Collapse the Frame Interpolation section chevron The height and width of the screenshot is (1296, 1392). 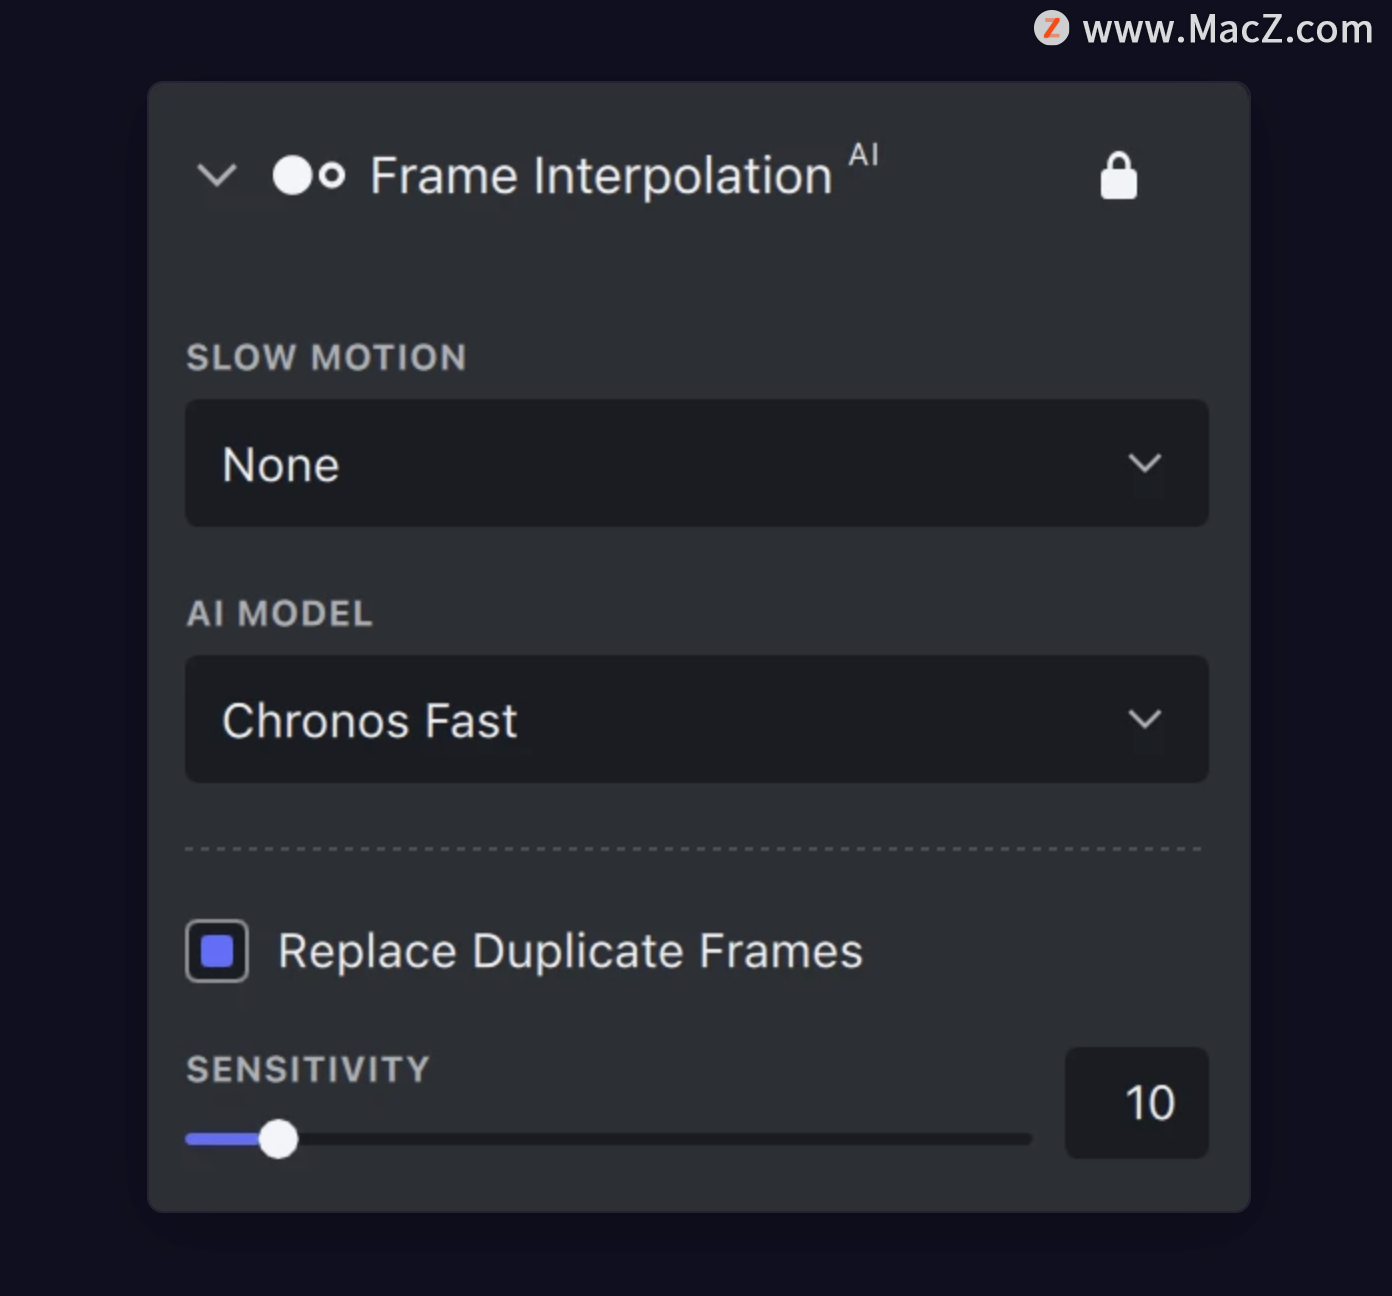point(217,176)
